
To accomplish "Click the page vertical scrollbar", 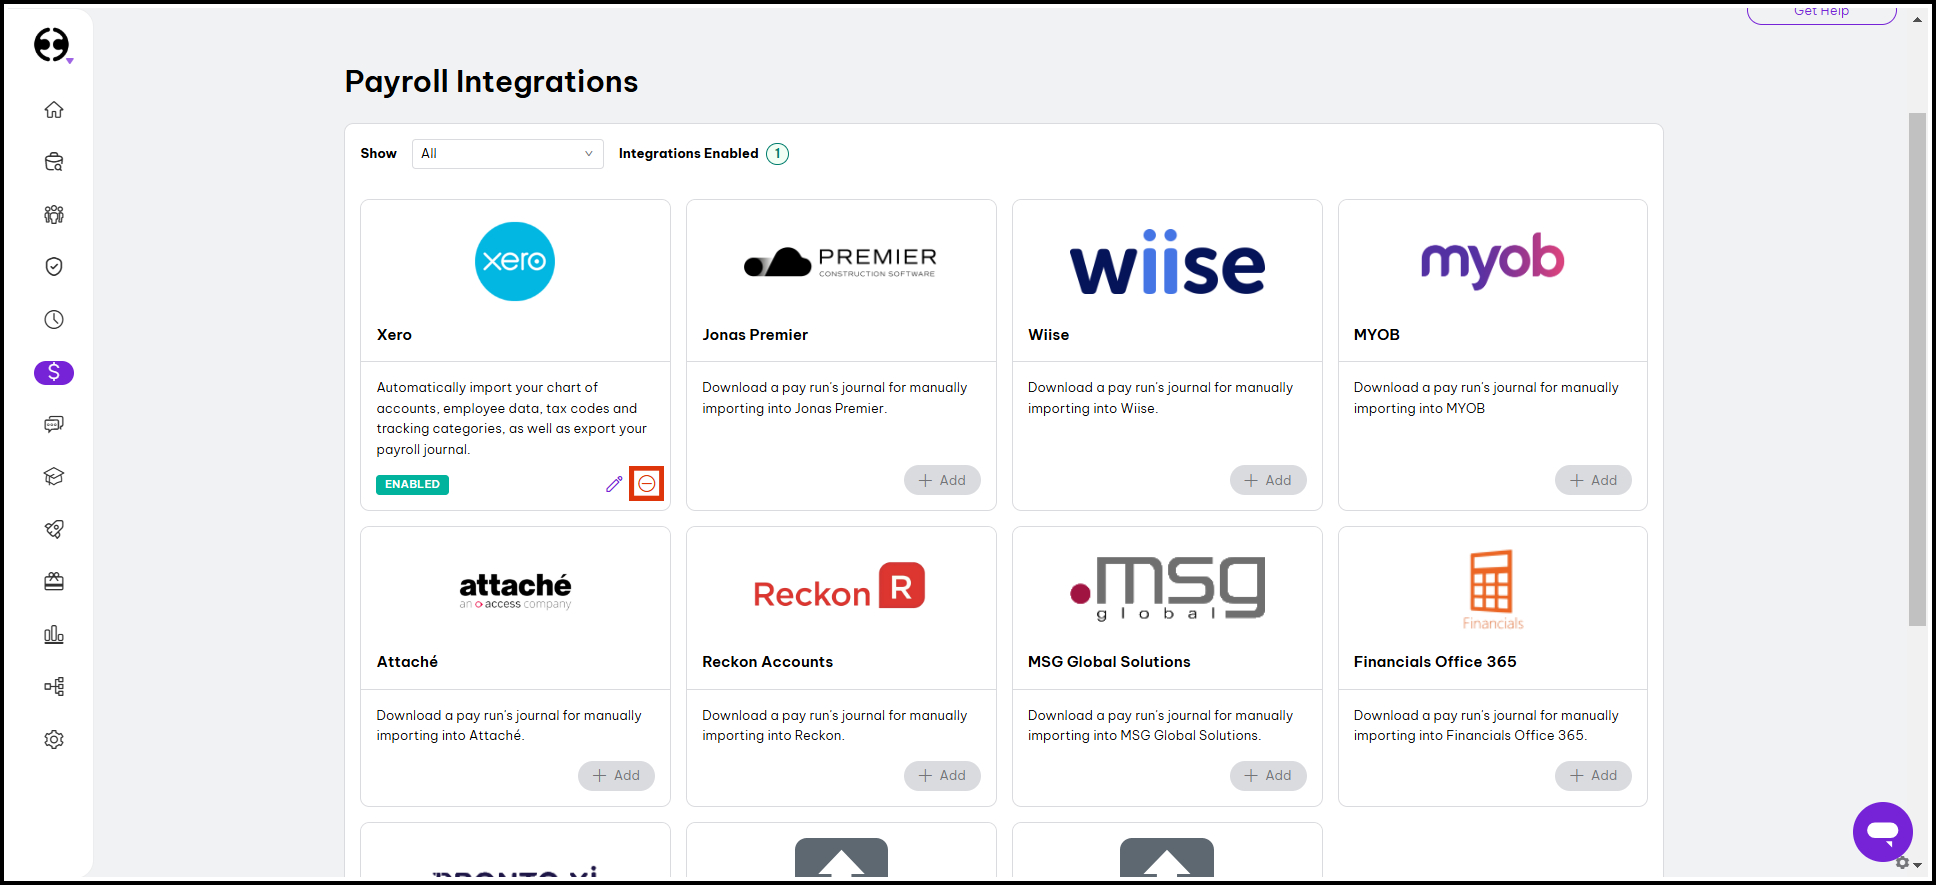I will coord(1916,370).
